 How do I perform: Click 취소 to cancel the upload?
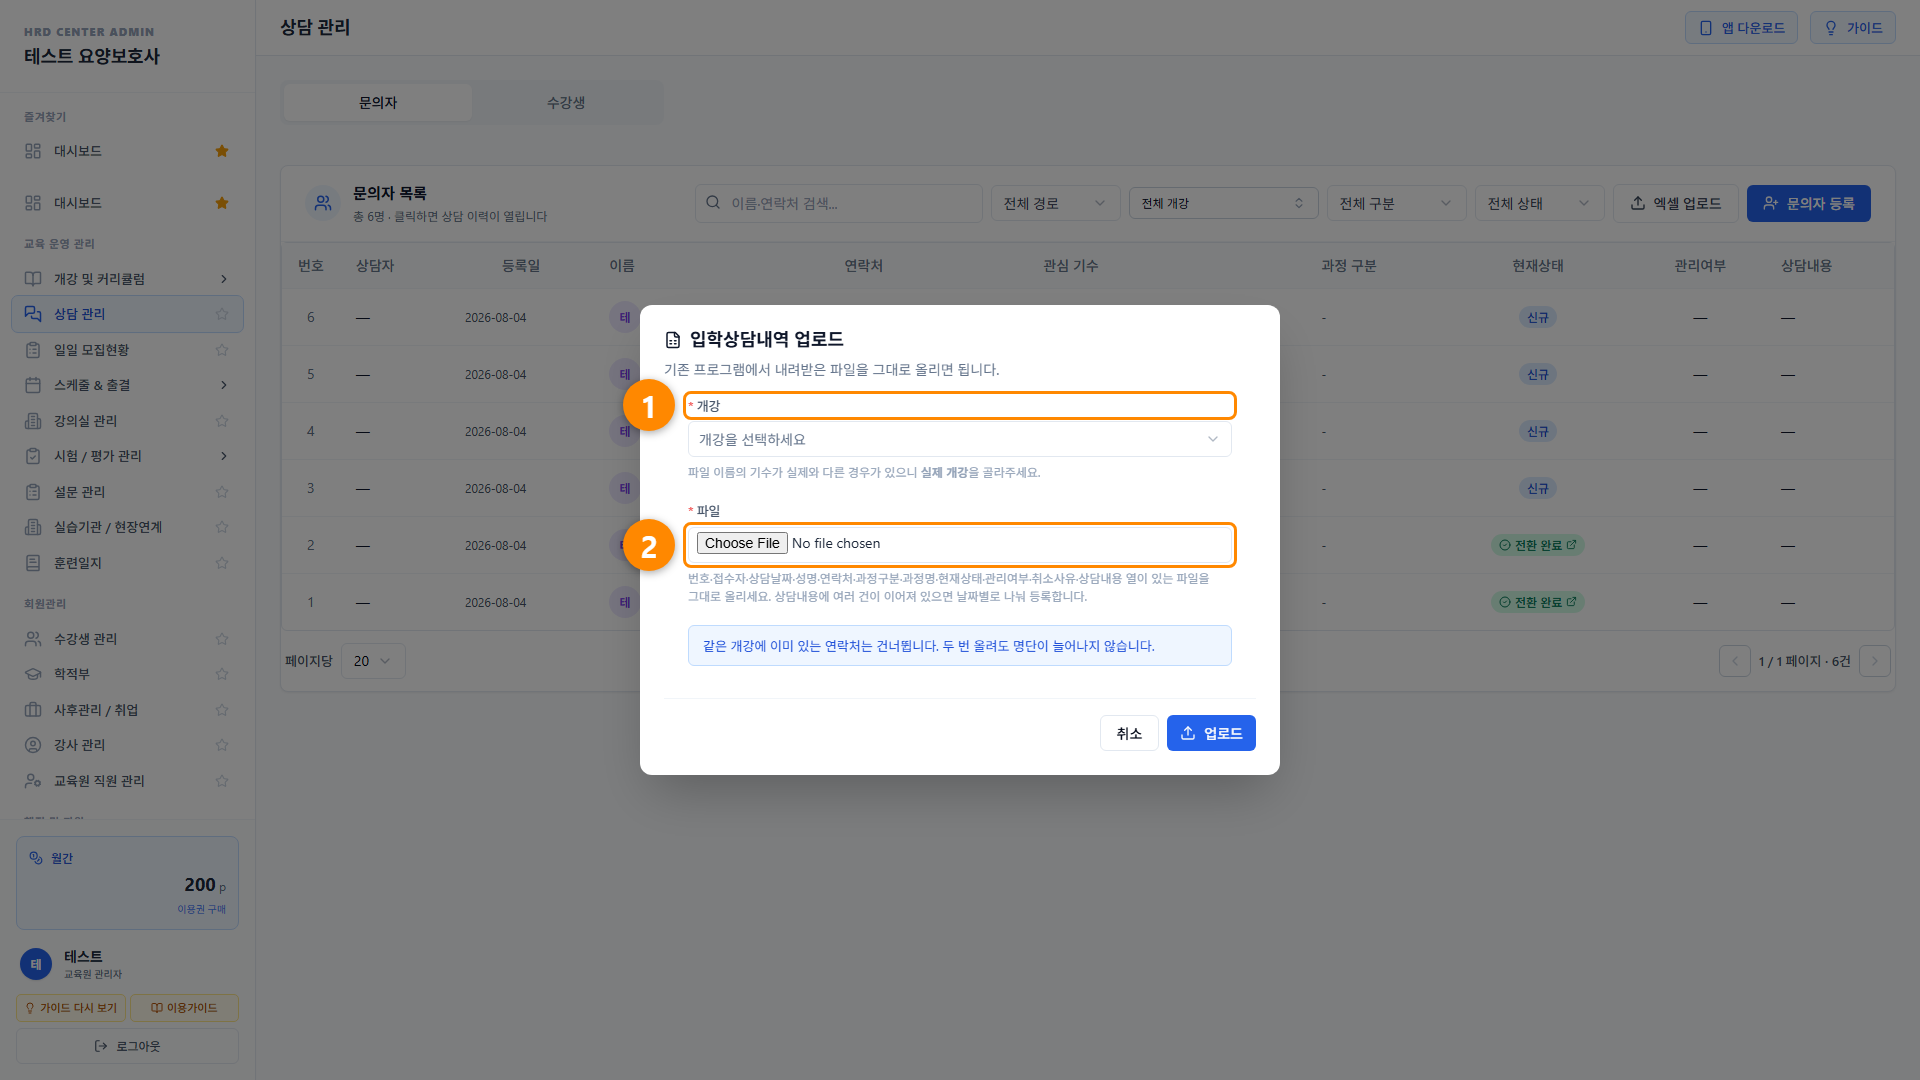click(1129, 733)
